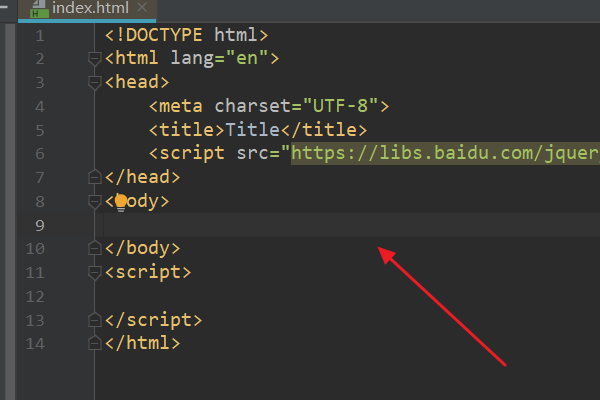Close the index.html tab
The height and width of the screenshot is (400, 600).
[142, 7]
